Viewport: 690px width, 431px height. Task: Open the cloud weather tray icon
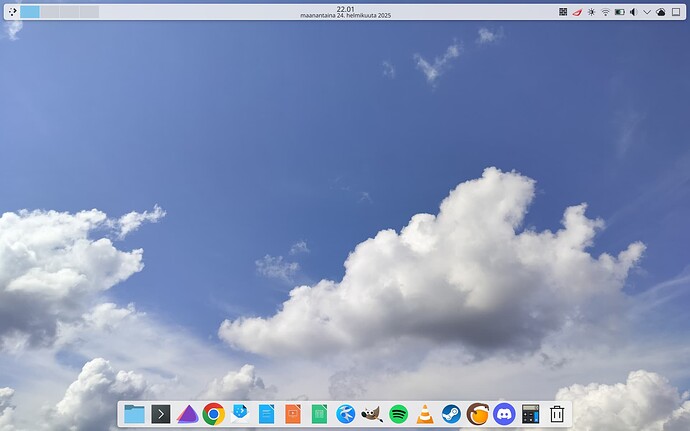[661, 12]
